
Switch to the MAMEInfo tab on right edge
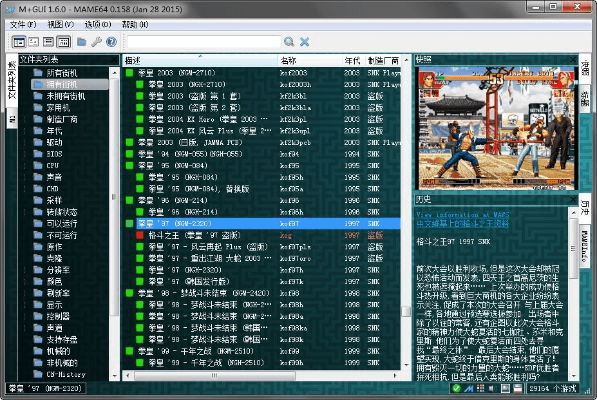pyautogui.click(x=584, y=247)
